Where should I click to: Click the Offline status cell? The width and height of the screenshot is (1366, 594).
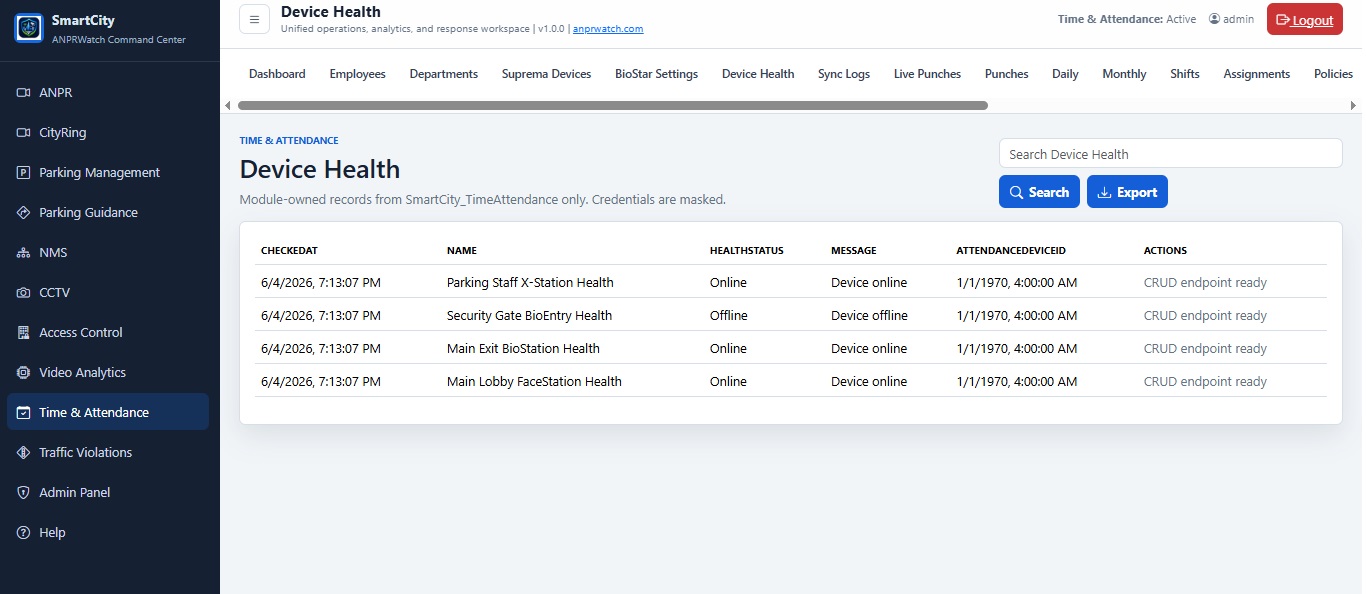[729, 315]
